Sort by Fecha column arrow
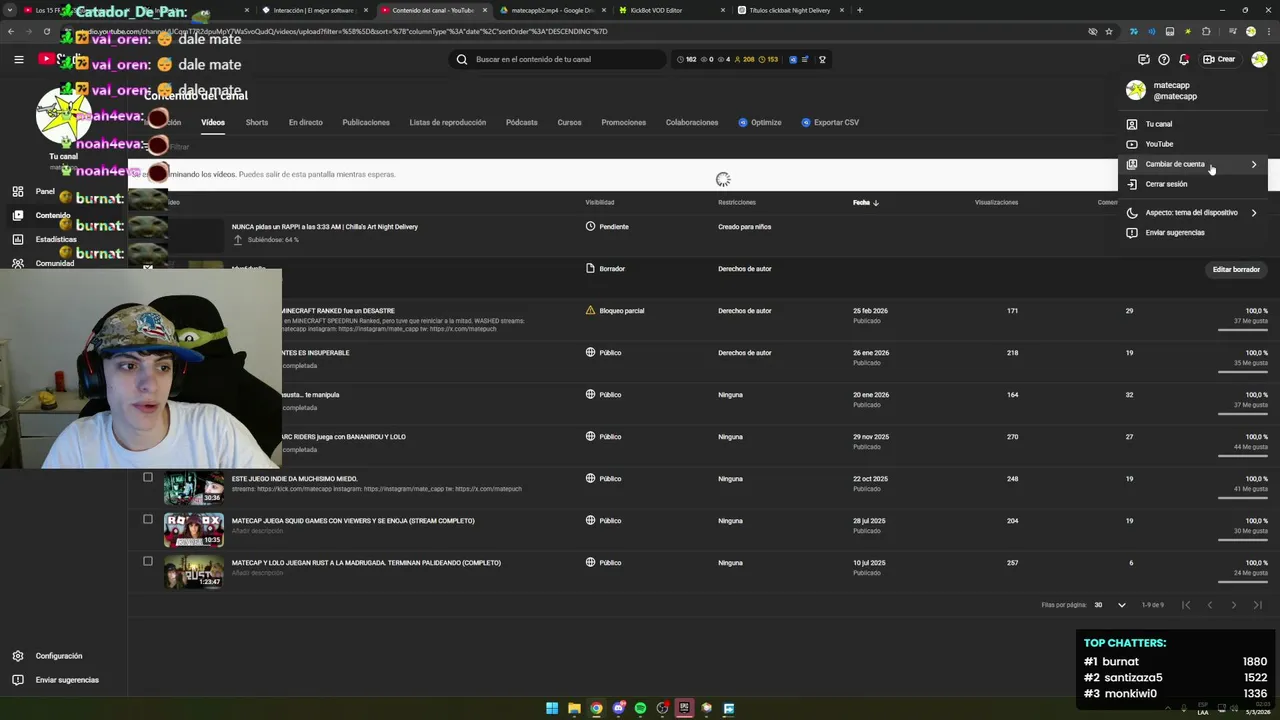The image size is (1280, 720). point(876,202)
